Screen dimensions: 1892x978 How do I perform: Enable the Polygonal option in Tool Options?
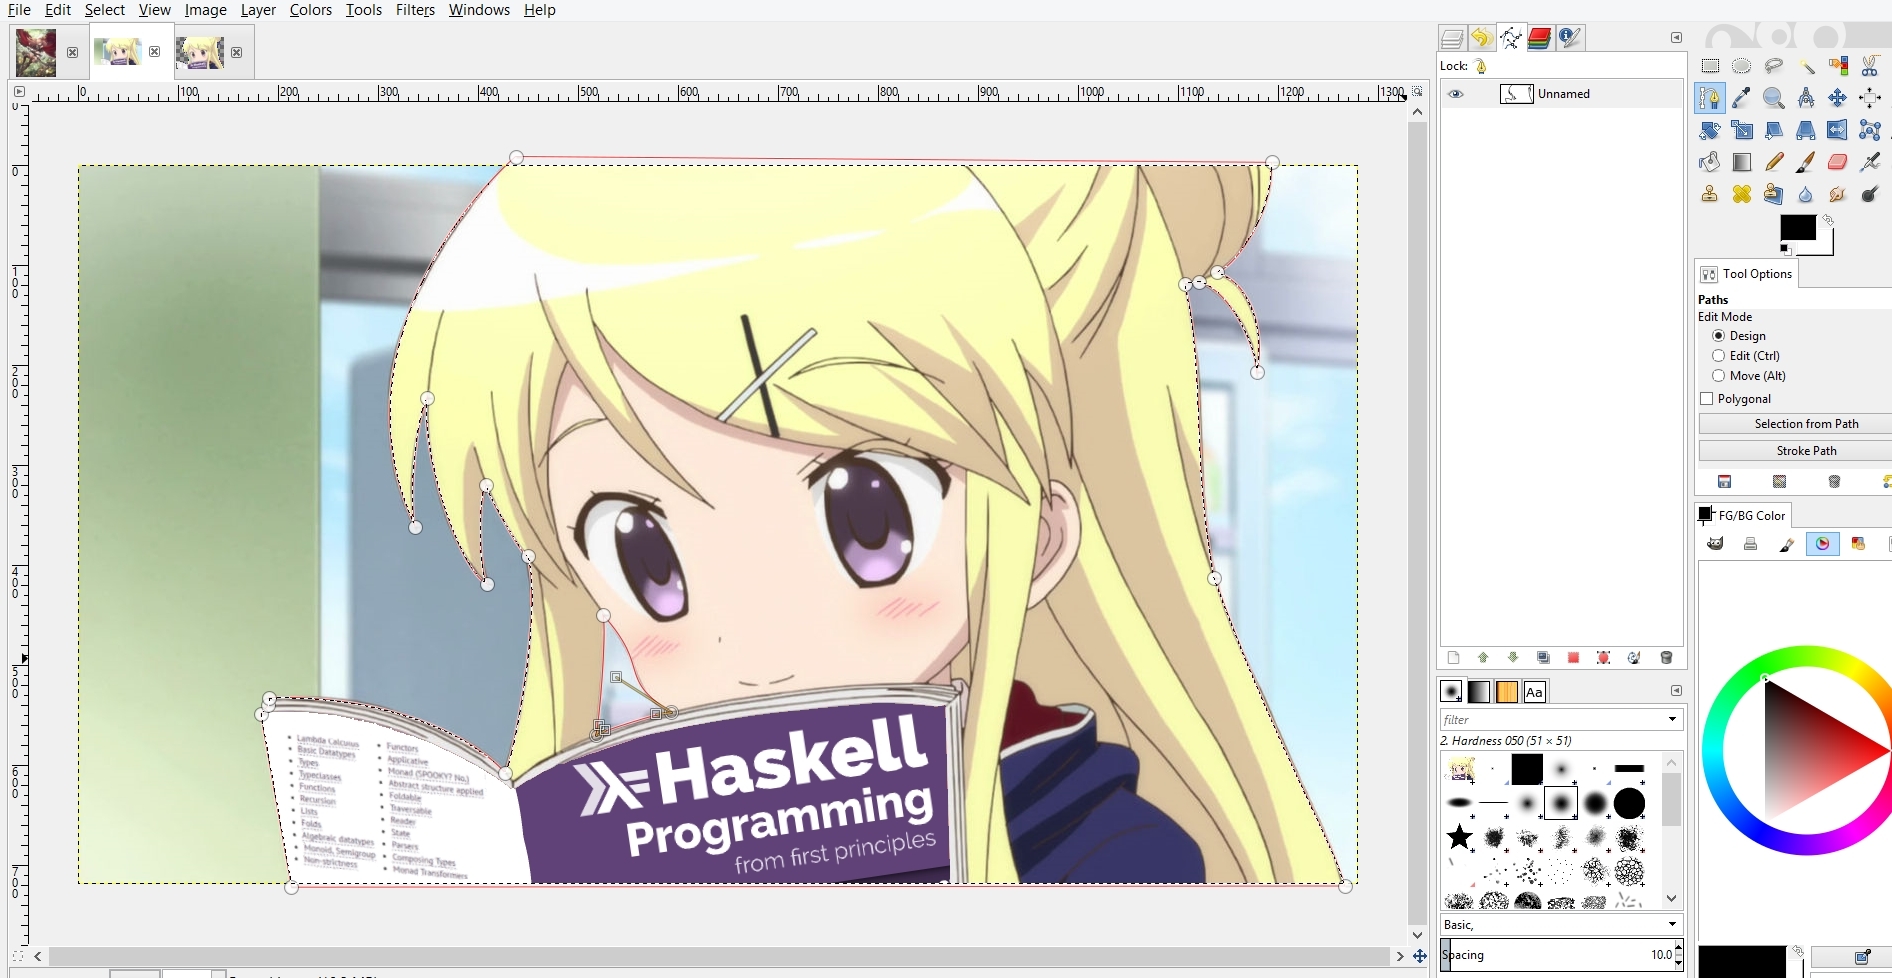[1707, 398]
